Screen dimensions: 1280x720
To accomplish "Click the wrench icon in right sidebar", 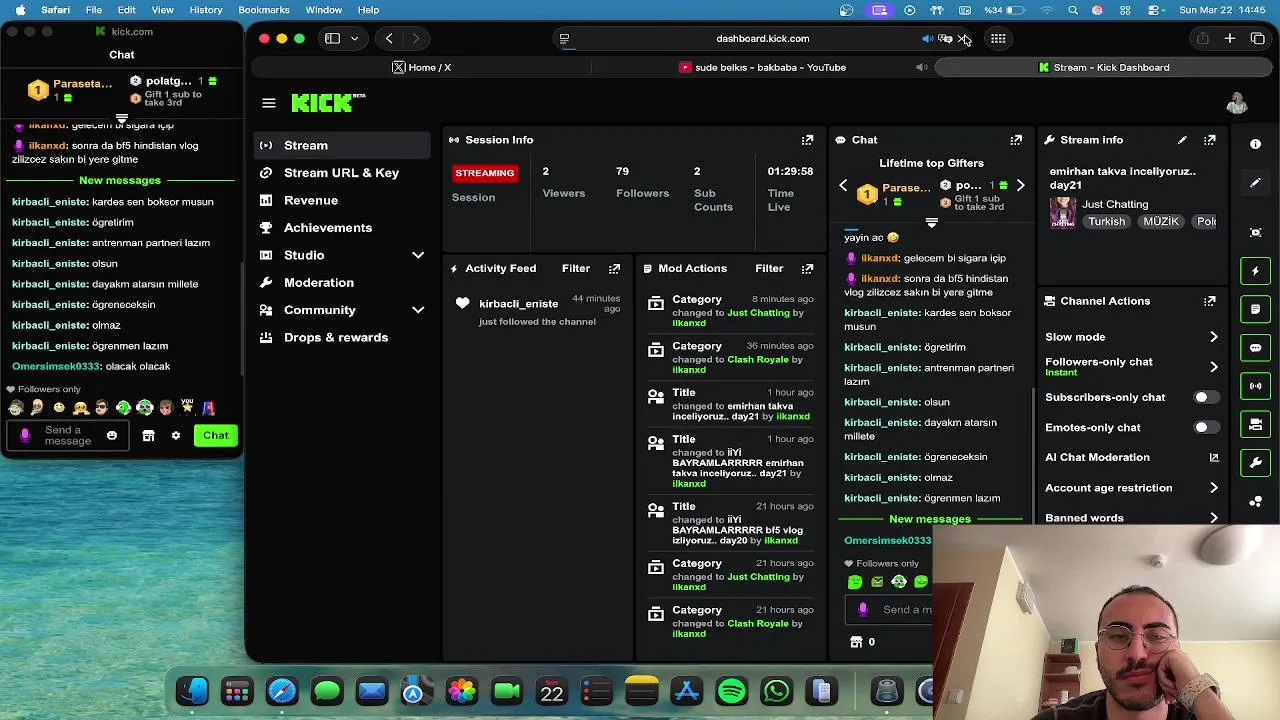I will (x=1256, y=463).
